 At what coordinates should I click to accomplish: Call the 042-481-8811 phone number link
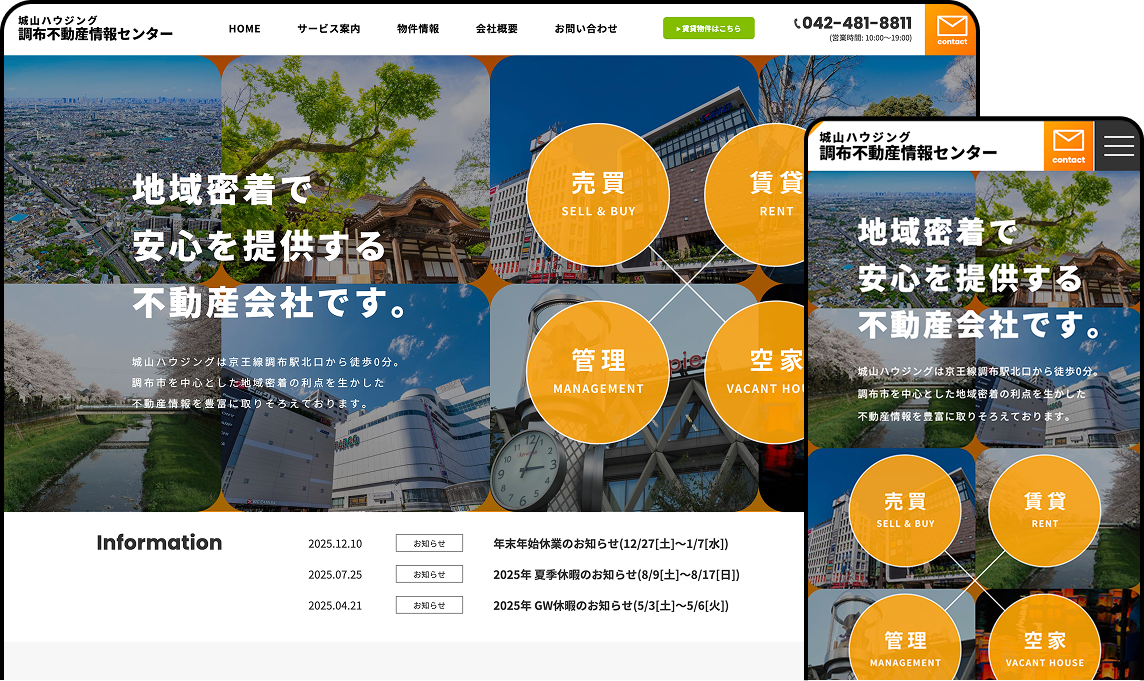pos(856,23)
